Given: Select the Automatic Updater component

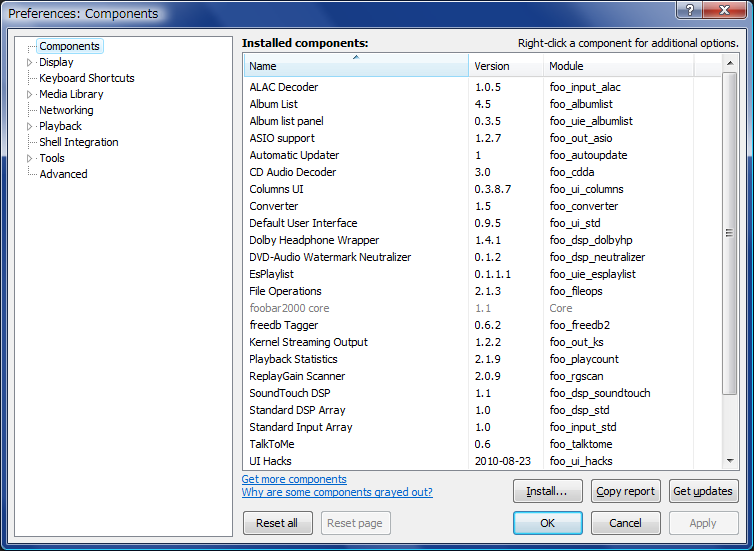Looking at the screenshot, I should coord(482,155).
